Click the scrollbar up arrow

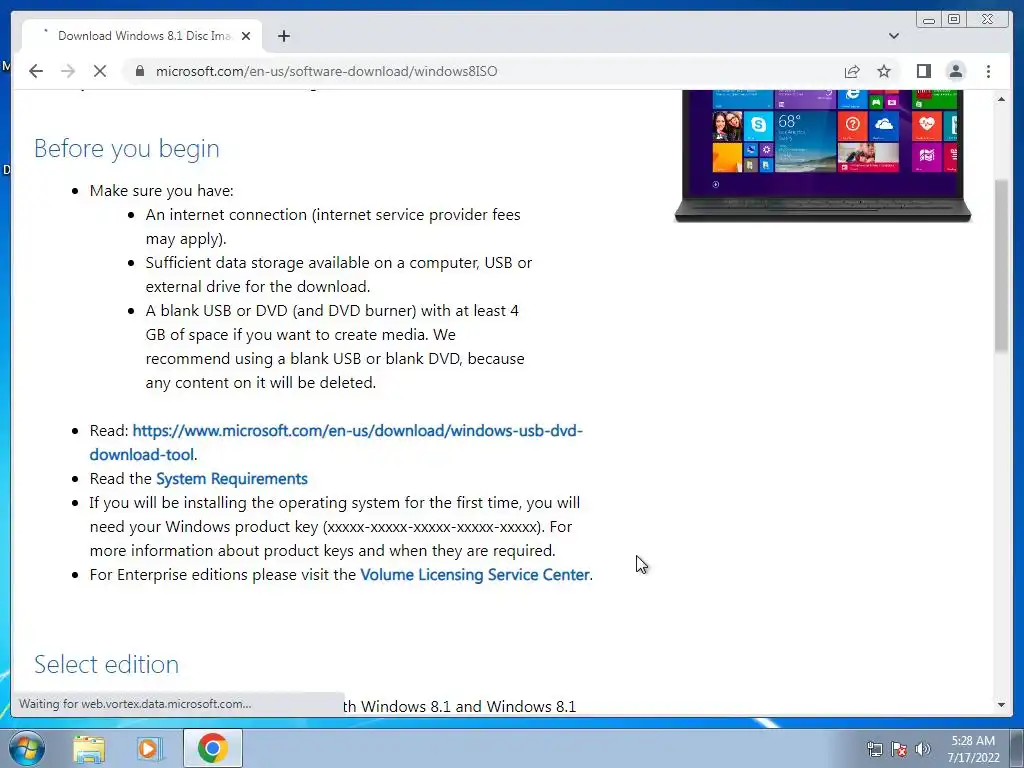click(x=1001, y=99)
